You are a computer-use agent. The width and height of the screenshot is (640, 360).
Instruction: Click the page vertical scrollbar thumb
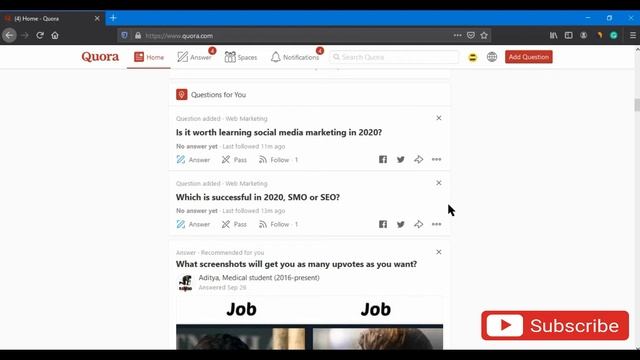[637, 104]
